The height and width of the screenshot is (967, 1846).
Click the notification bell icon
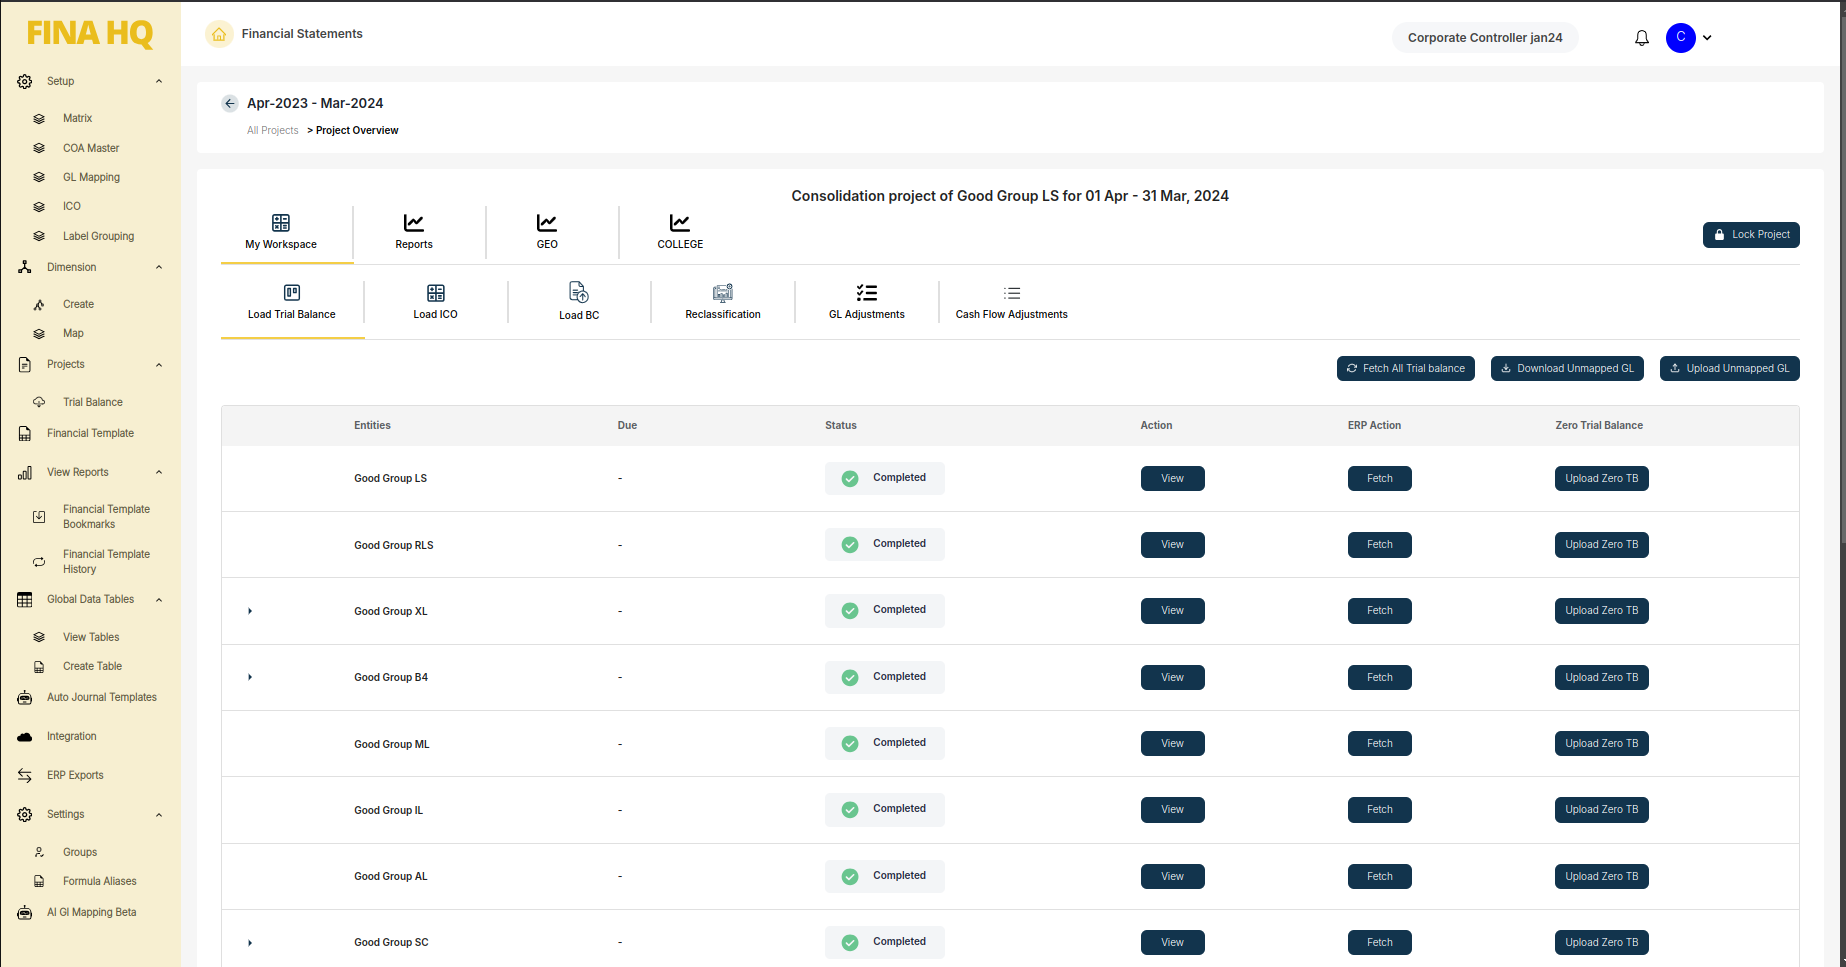click(1641, 38)
